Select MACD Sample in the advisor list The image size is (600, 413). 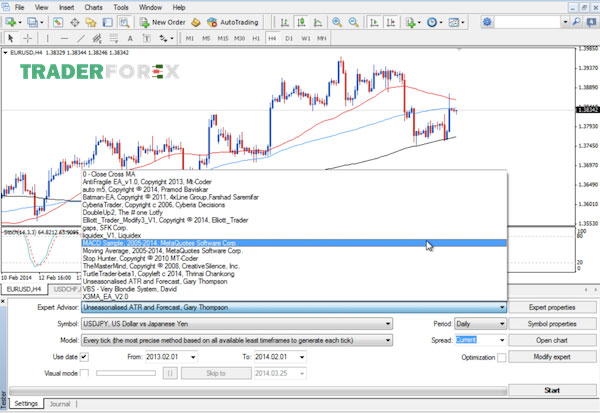point(294,243)
